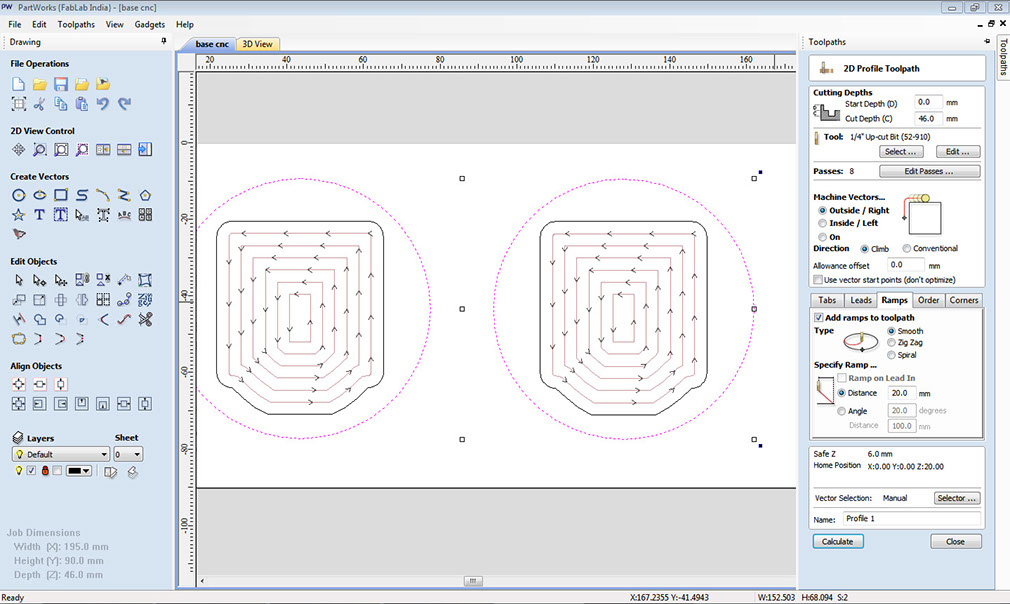Pick the arrow Selection tool in Edit Objects
1010x604 pixels.
pos(19,280)
